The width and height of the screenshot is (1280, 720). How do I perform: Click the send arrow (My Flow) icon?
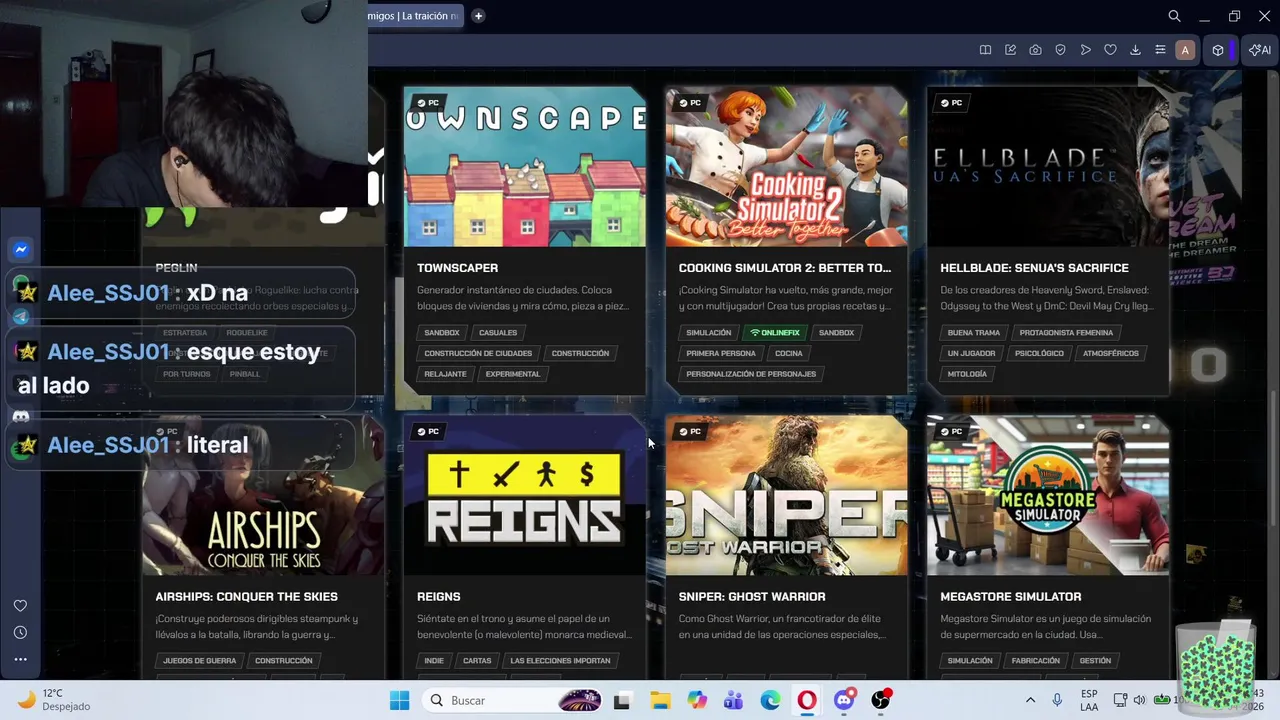tap(1085, 50)
